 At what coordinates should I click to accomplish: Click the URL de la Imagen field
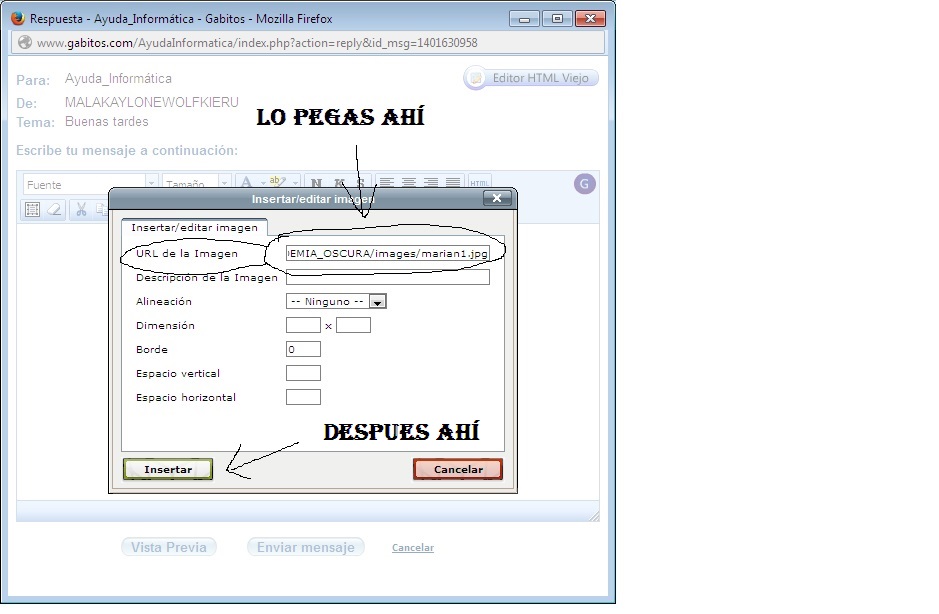click(387, 254)
